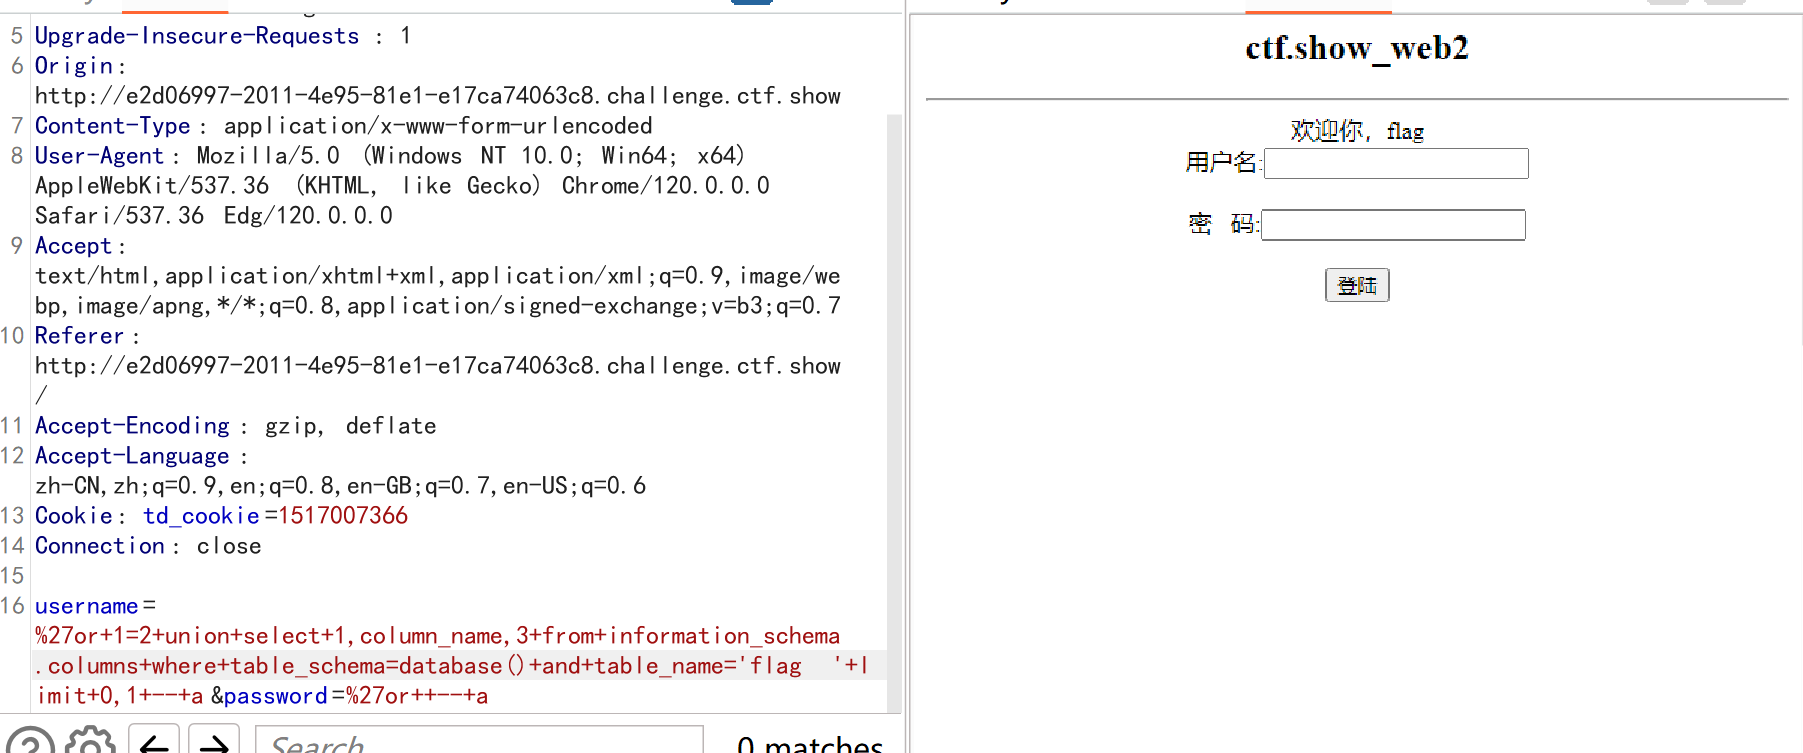This screenshot has width=1803, height=753.
Task: Click the cookie value 1517007366
Action: click(x=343, y=516)
